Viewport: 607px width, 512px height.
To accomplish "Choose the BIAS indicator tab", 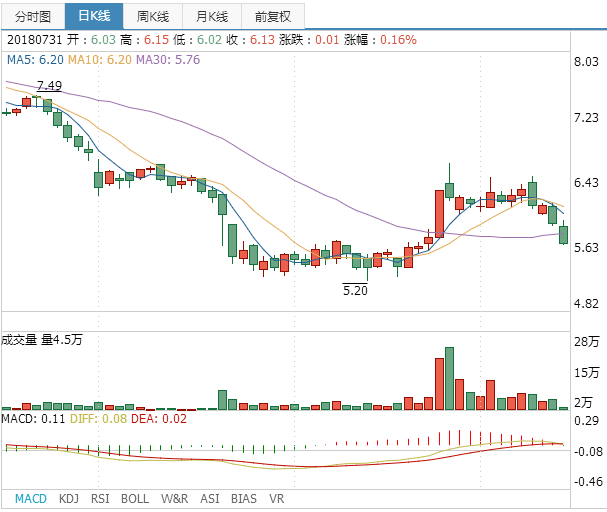I will (243, 497).
